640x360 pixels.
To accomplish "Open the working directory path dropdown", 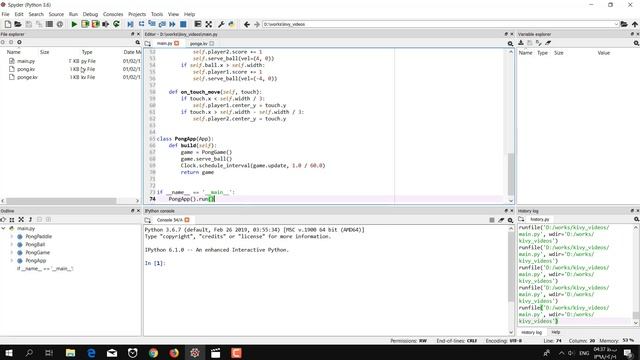I will [x=616, y=24].
